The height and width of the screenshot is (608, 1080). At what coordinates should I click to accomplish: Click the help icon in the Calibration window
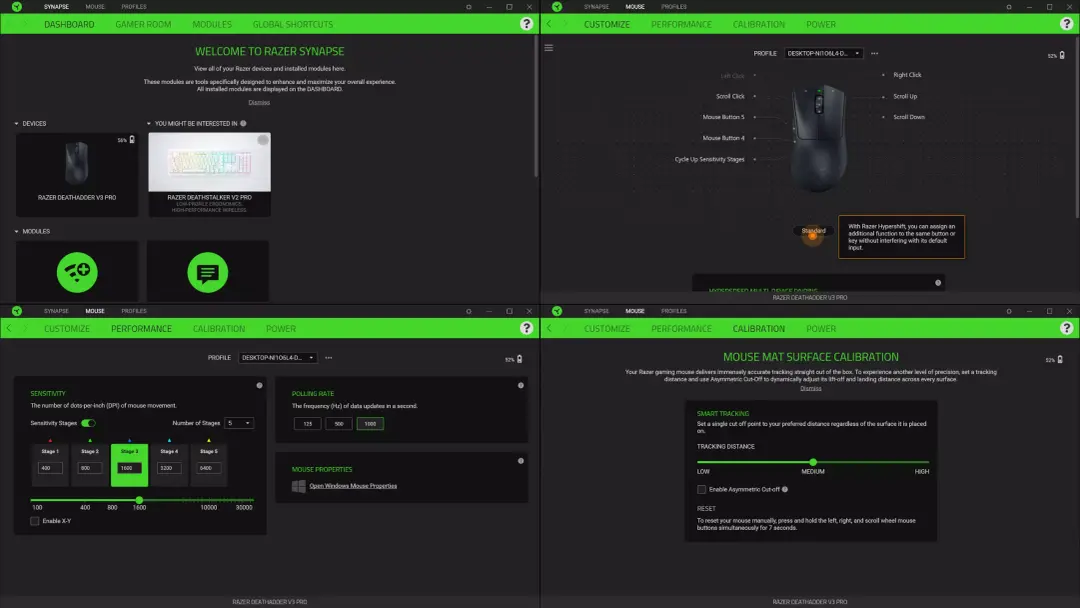click(x=1066, y=328)
